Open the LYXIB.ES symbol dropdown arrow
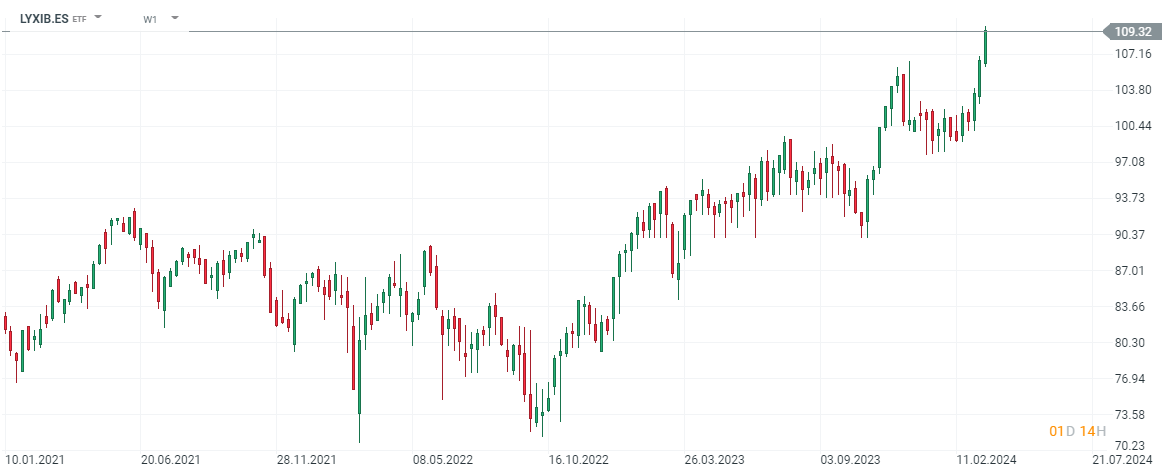This screenshot has width=1175, height=476. [98, 18]
